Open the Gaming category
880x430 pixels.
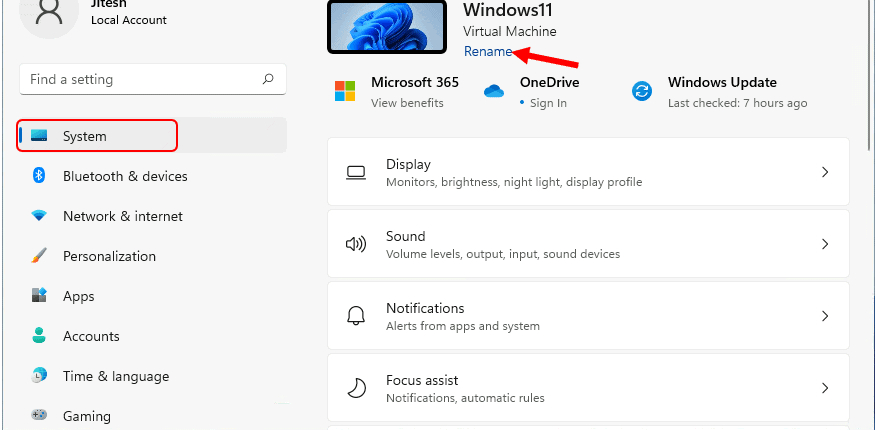click(152, 416)
